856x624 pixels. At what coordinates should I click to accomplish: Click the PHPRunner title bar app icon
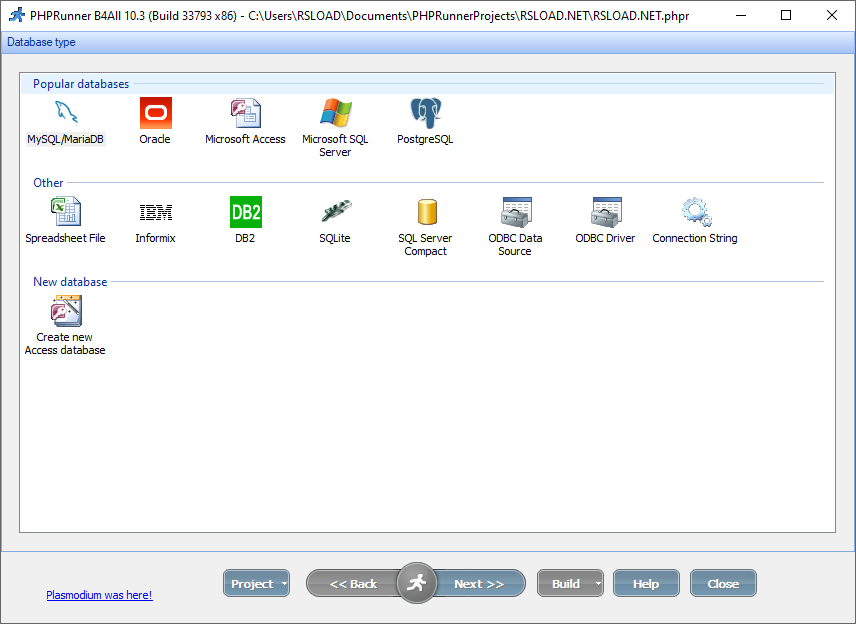[x=17, y=15]
